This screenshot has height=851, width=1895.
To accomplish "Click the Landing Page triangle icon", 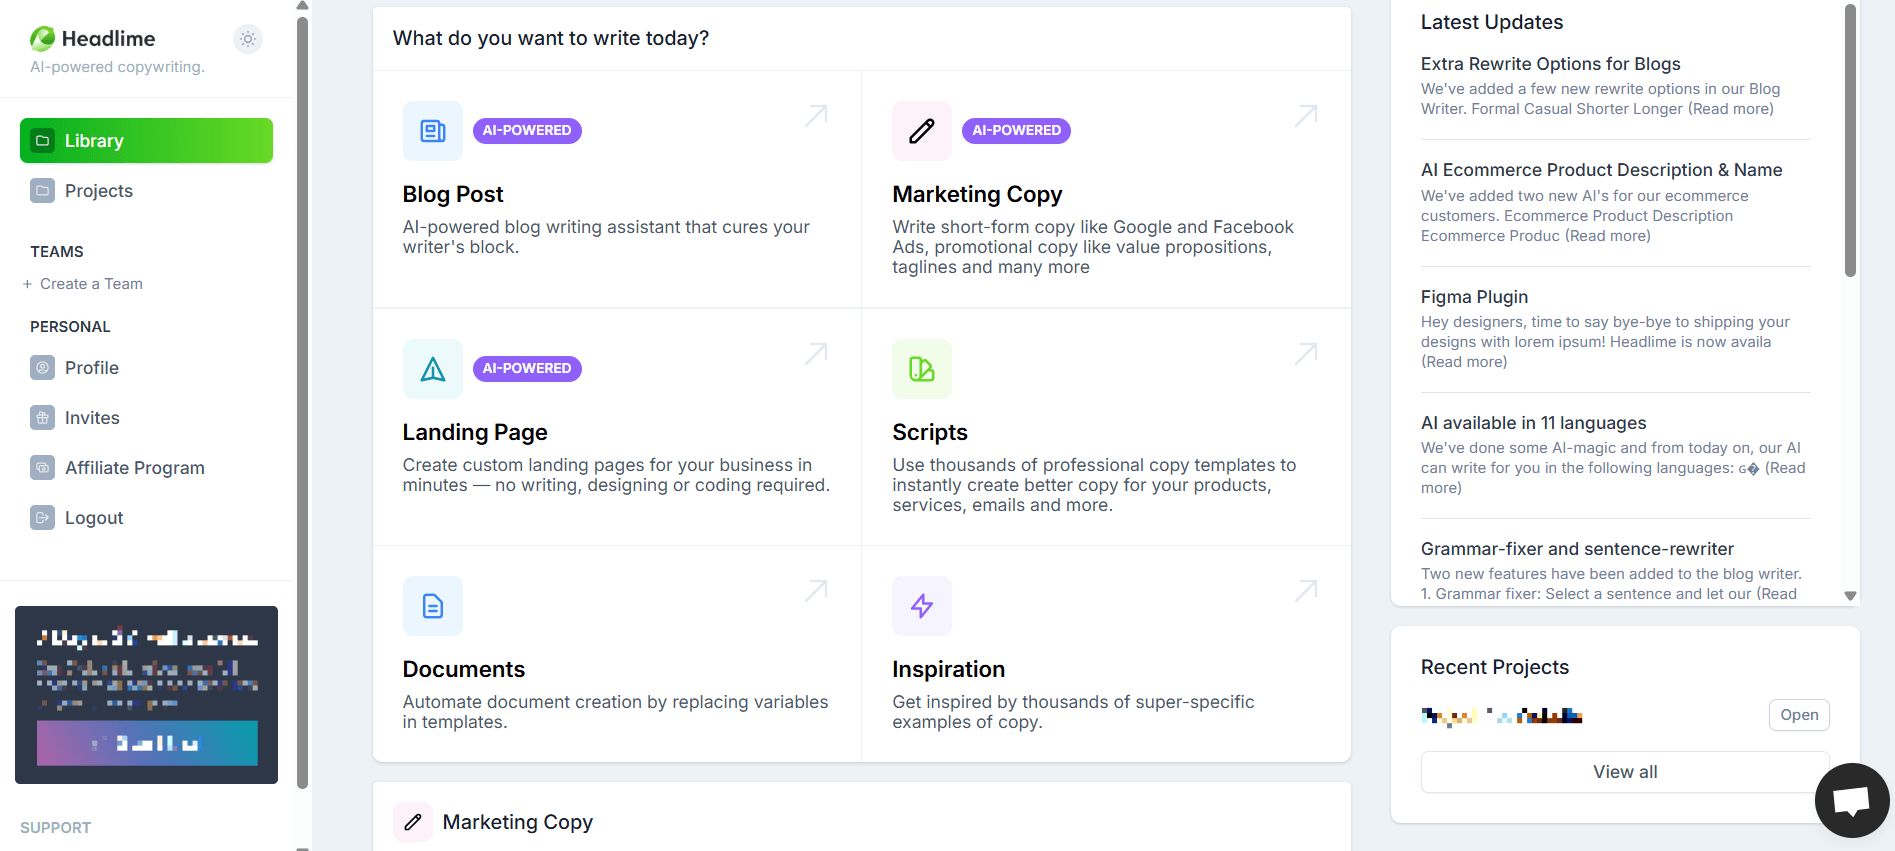I will pos(433,369).
